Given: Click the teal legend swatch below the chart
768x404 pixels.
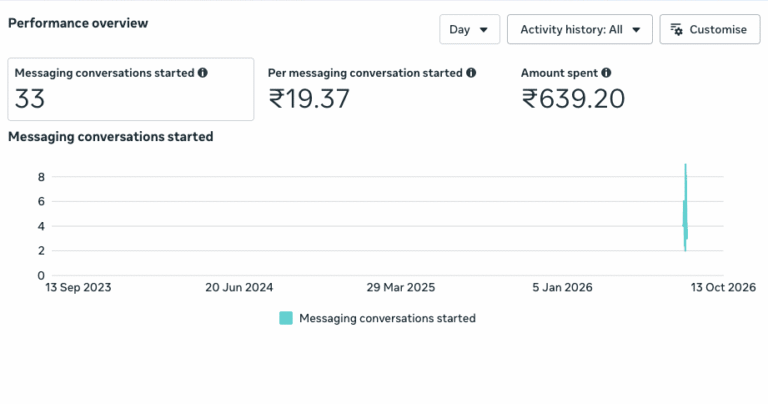Looking at the screenshot, I should (x=286, y=318).
